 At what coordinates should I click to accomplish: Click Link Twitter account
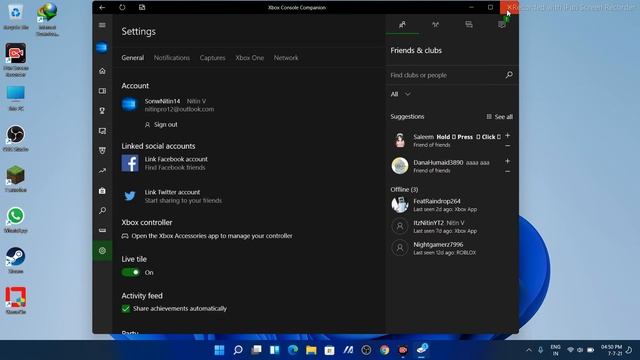(172, 192)
